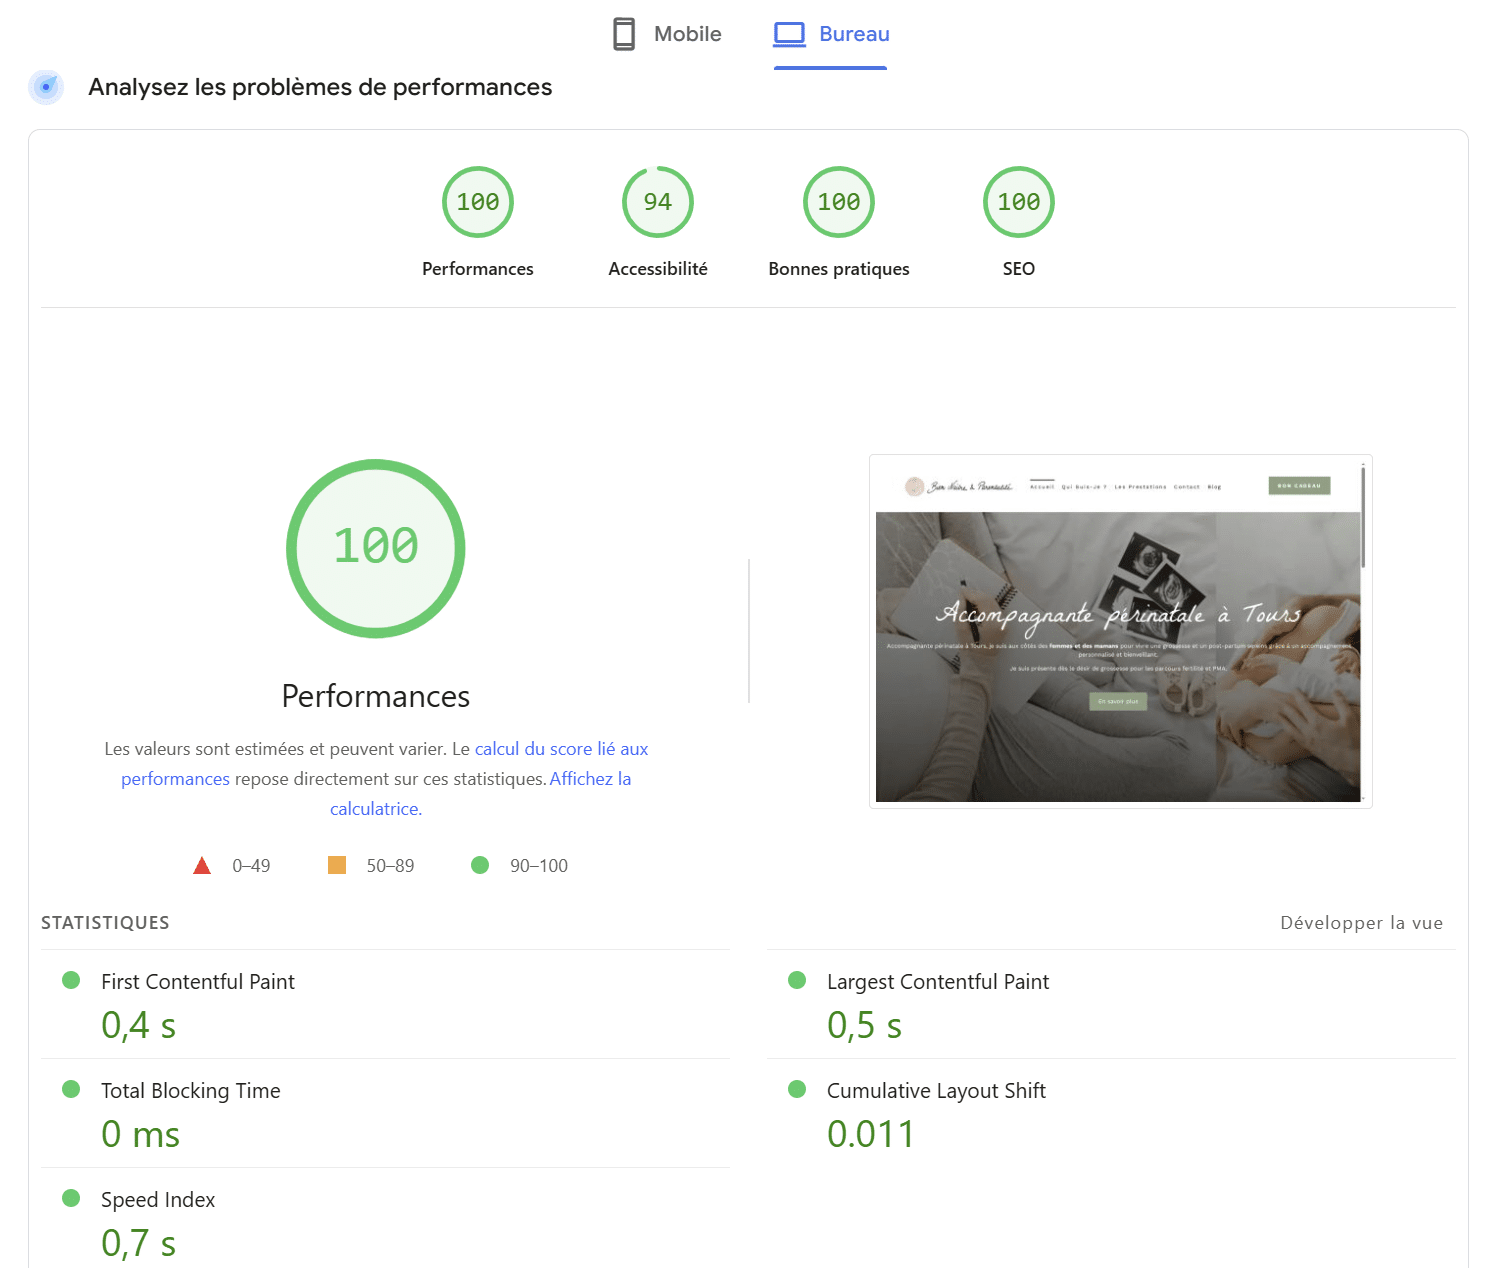Click the green dot beside First Contentful Paint
1486x1268 pixels.
tap(70, 980)
